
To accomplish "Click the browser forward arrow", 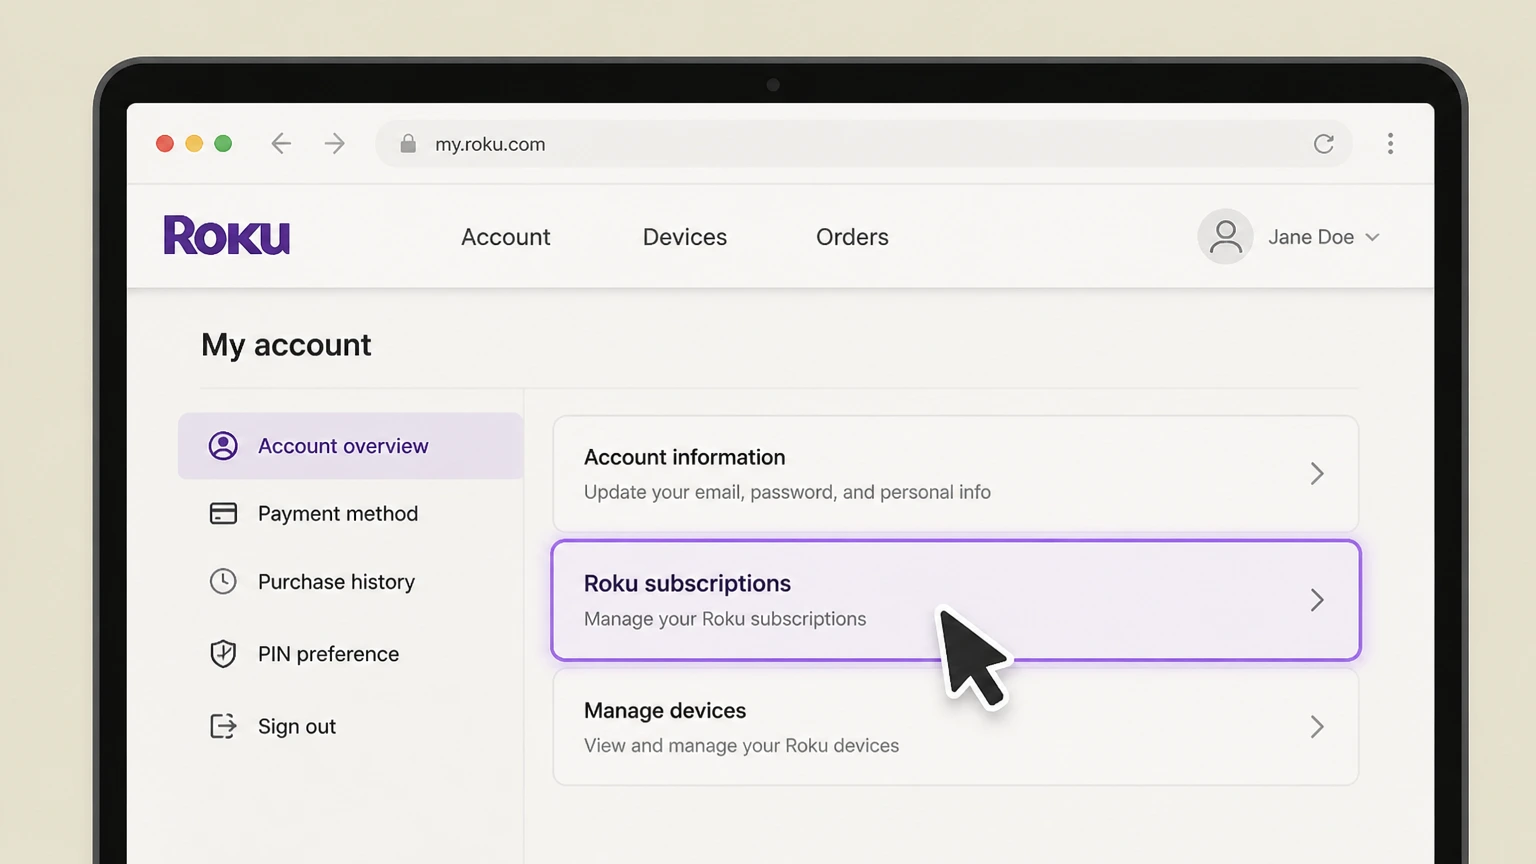I will [x=335, y=144].
